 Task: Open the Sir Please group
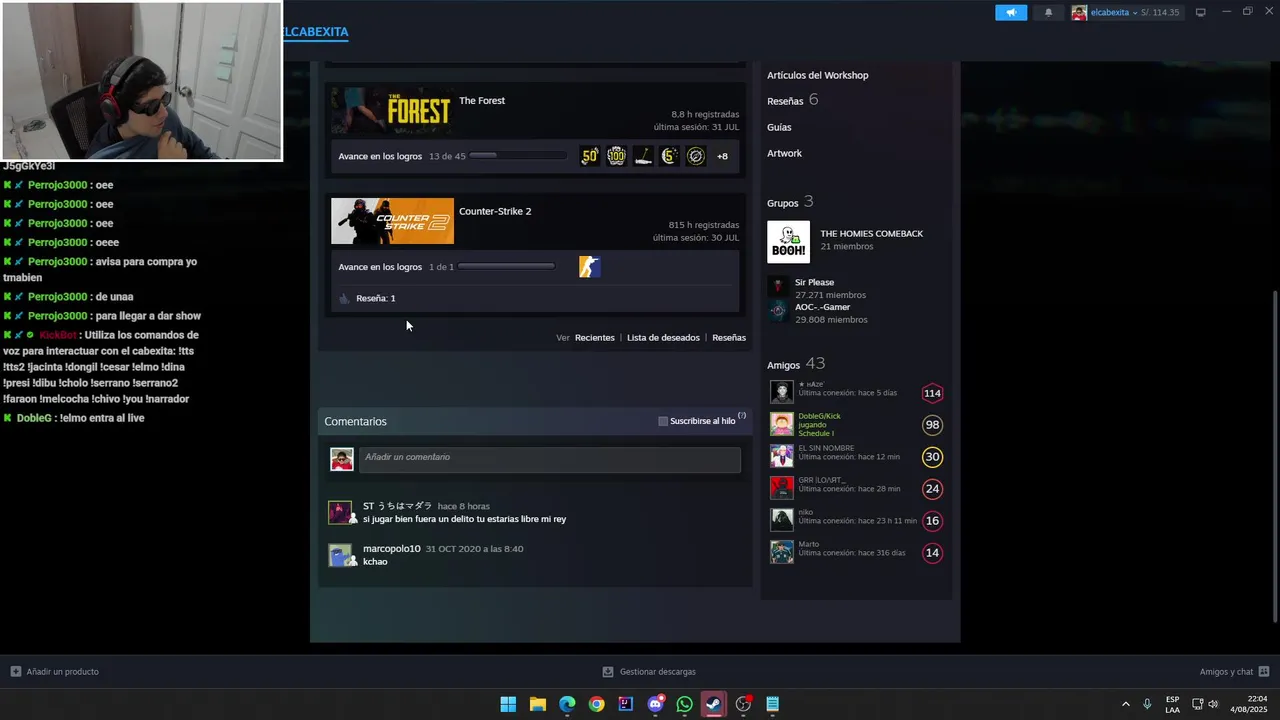(x=814, y=282)
